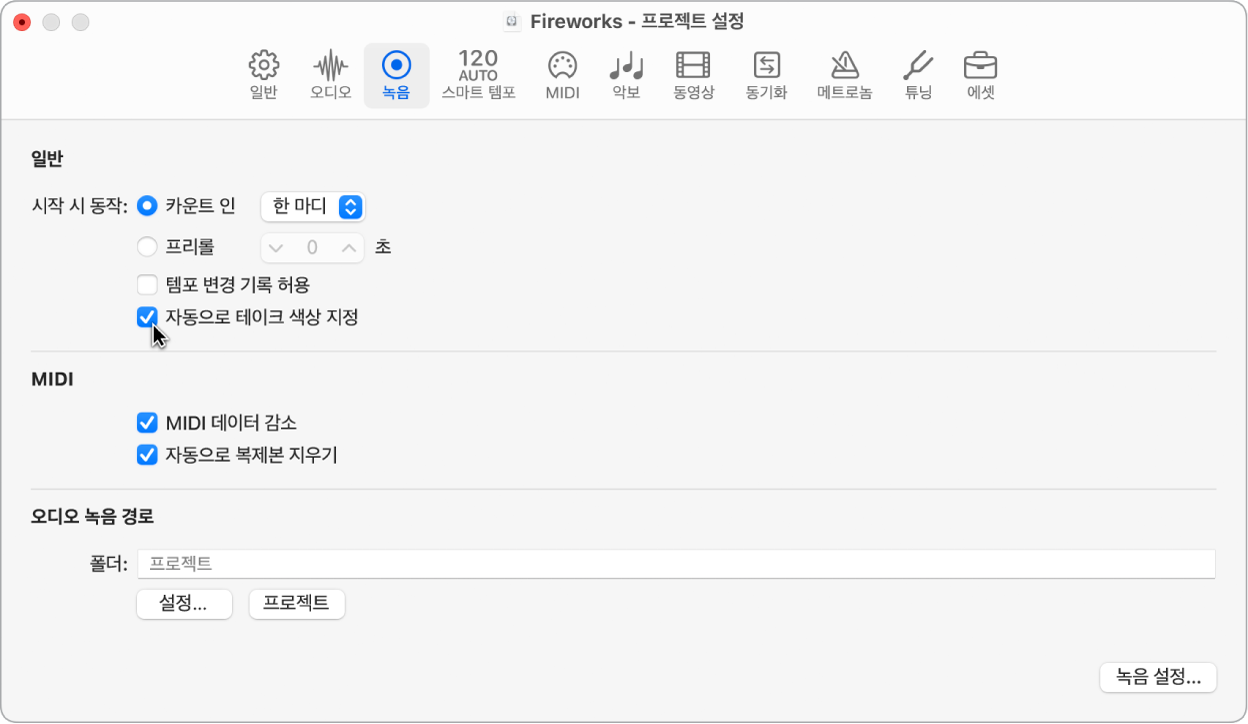The image size is (1248, 724).
Task: Click the pre-roll seconds decrease arrow
Action: click(277, 248)
